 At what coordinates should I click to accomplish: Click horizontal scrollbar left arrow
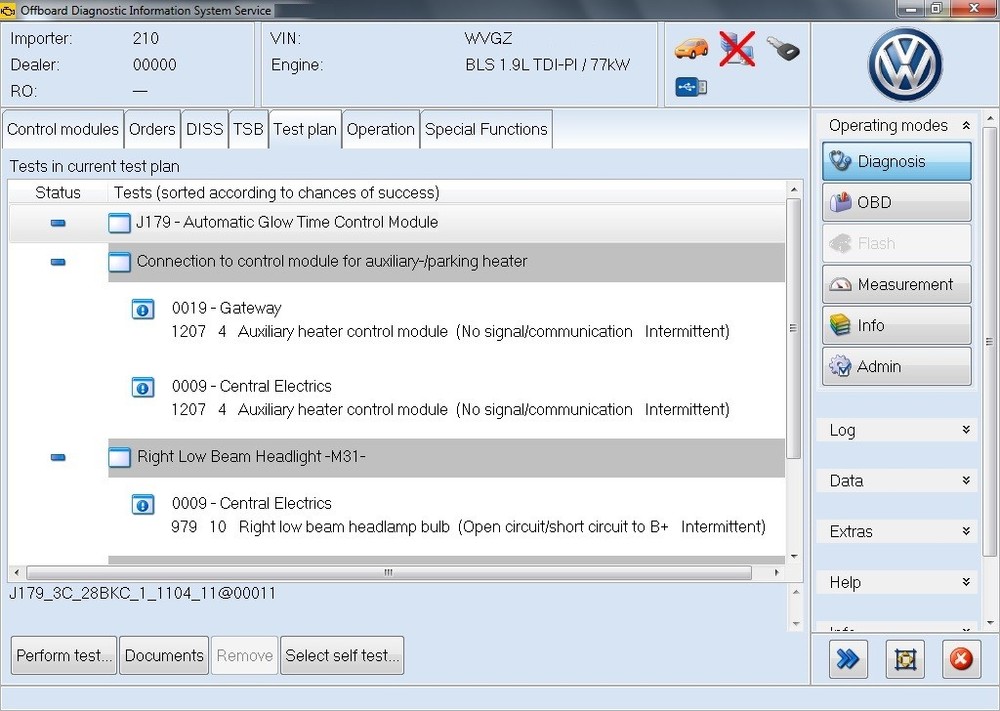point(17,573)
